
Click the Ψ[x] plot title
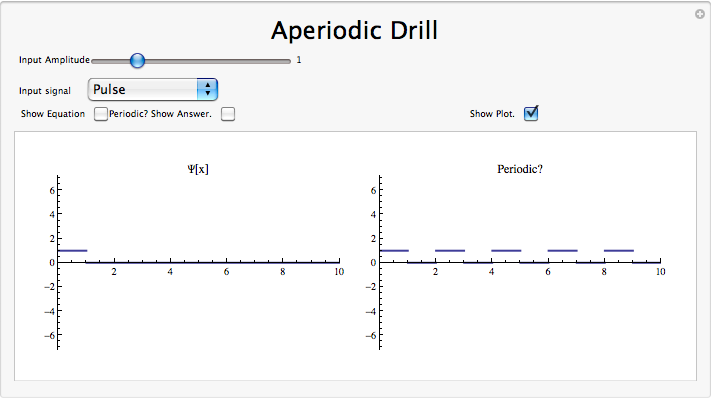tap(198, 169)
